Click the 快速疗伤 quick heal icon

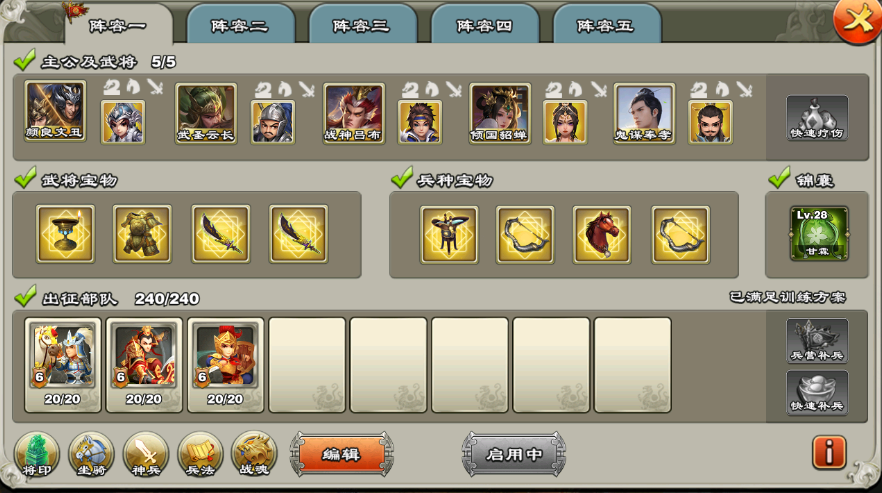[817, 118]
